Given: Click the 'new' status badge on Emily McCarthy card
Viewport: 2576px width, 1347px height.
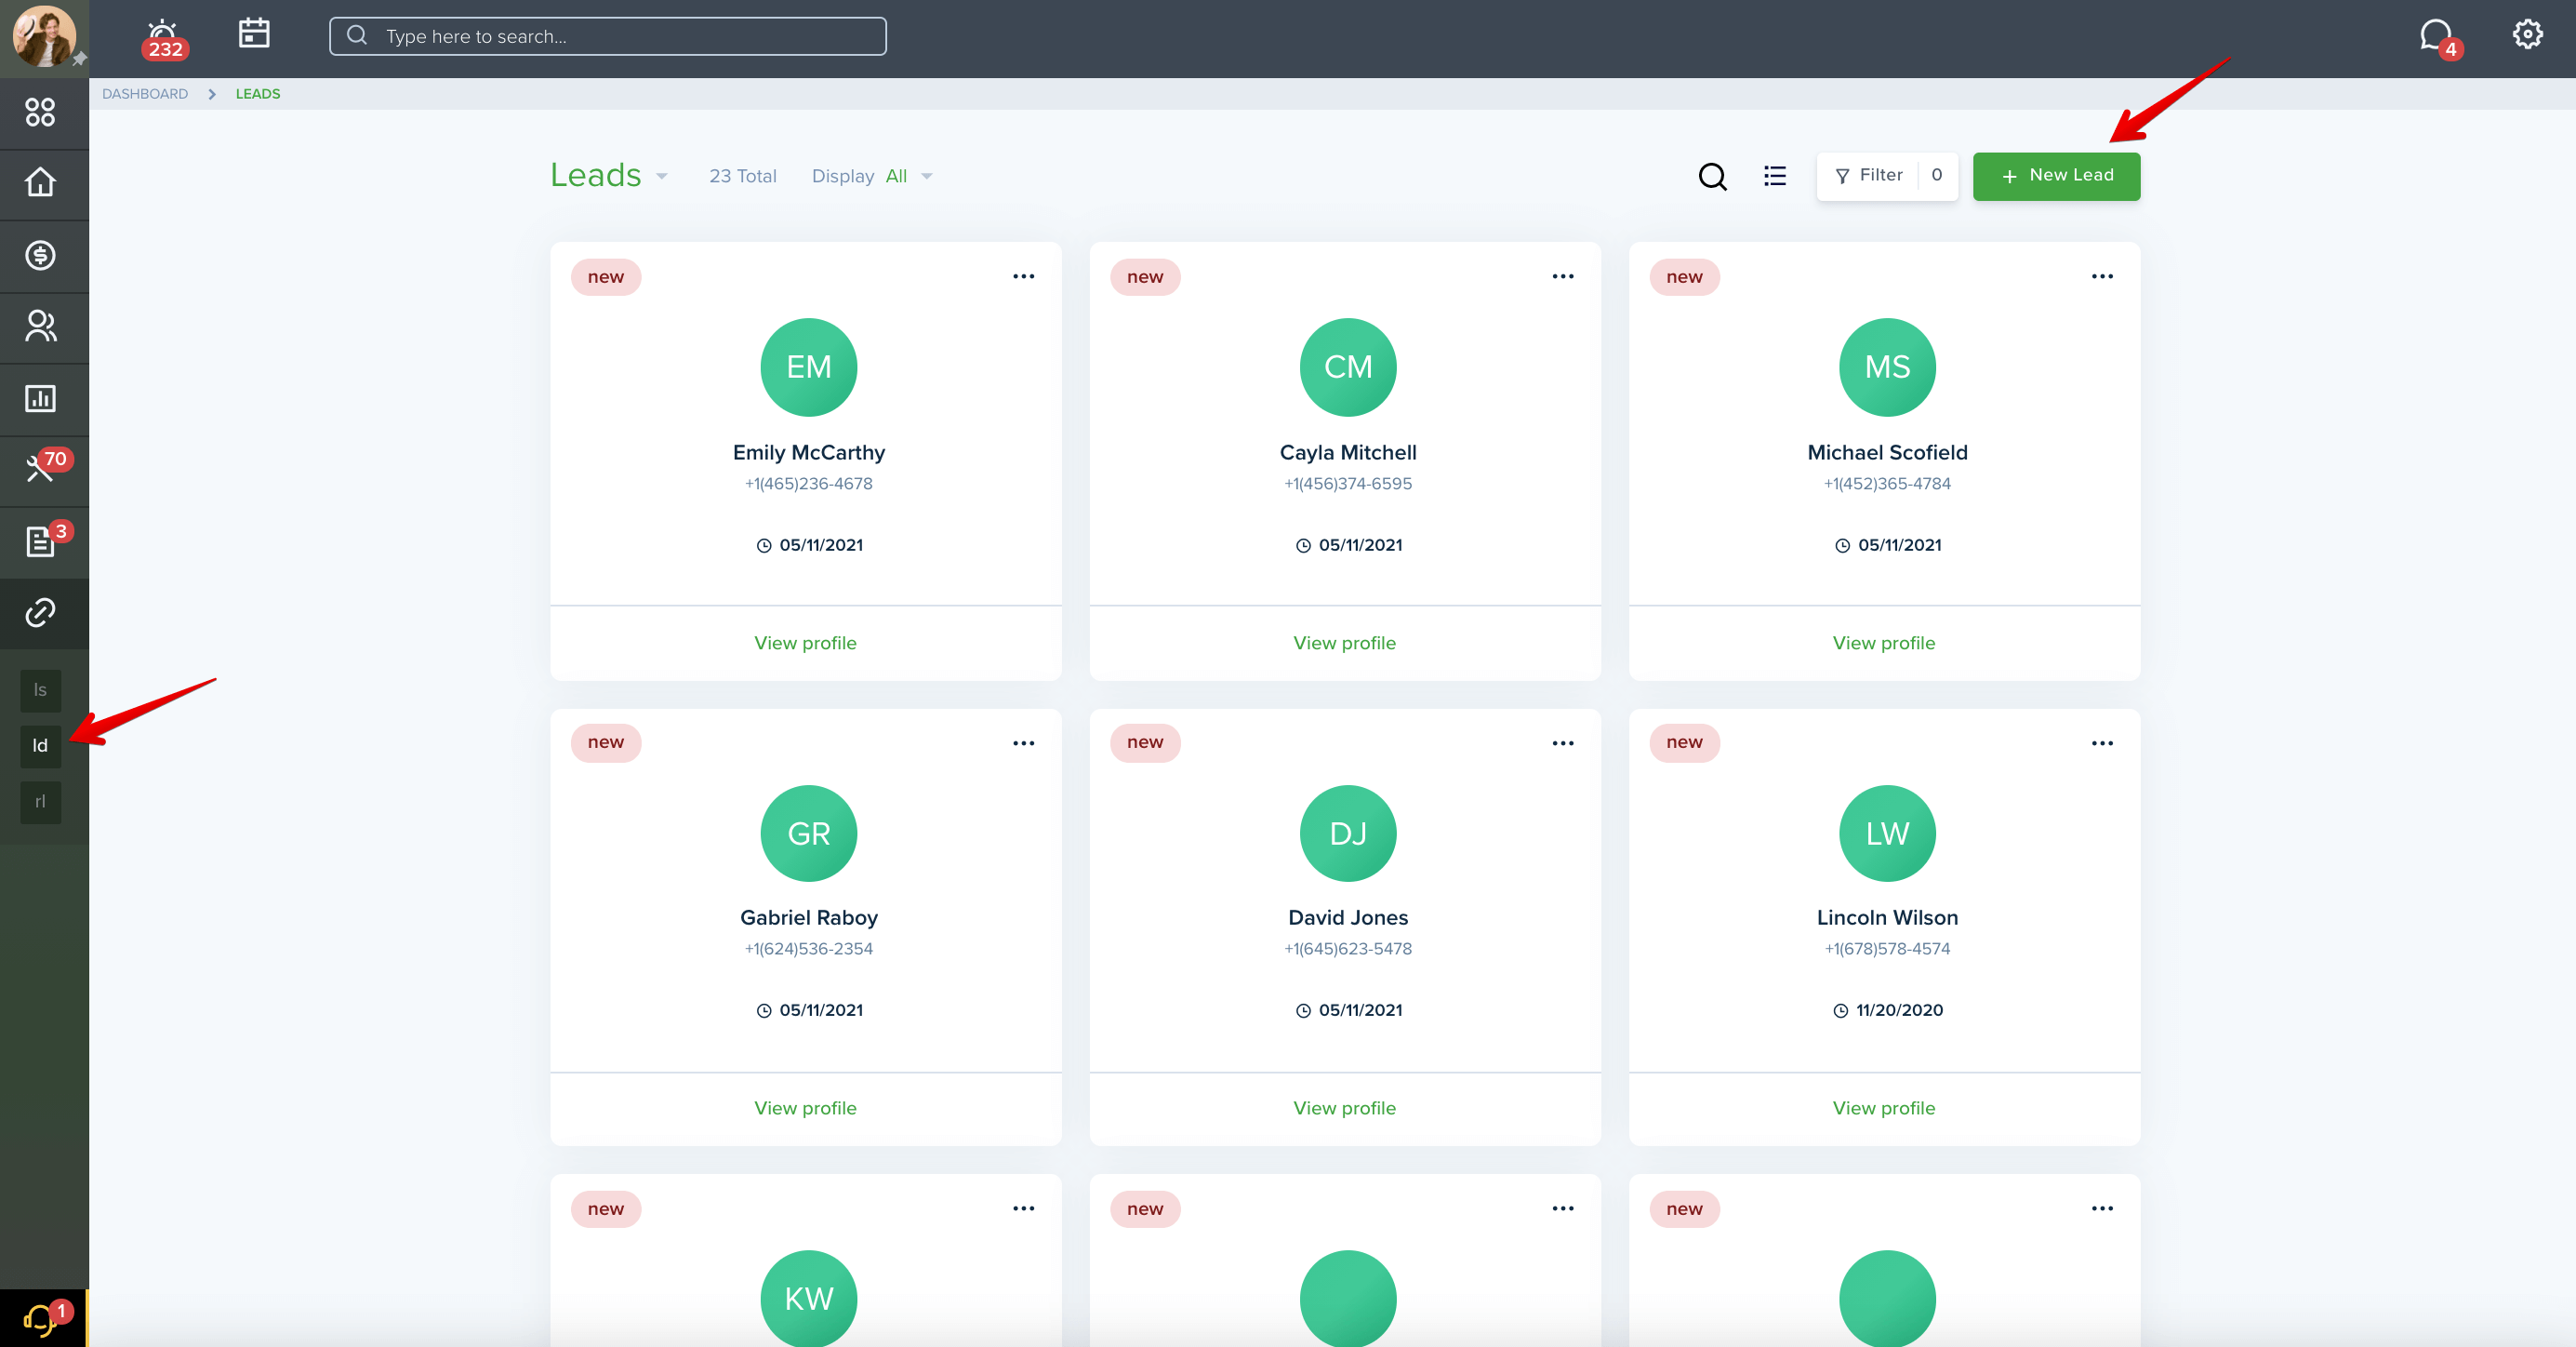Looking at the screenshot, I should tap(605, 277).
